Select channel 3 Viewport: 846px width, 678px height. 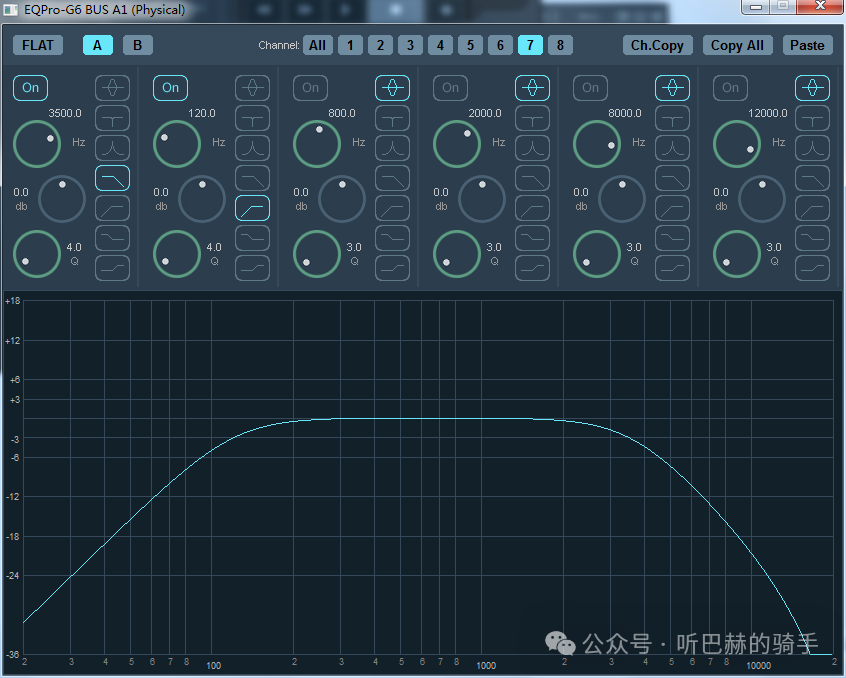pyautogui.click(x=410, y=45)
